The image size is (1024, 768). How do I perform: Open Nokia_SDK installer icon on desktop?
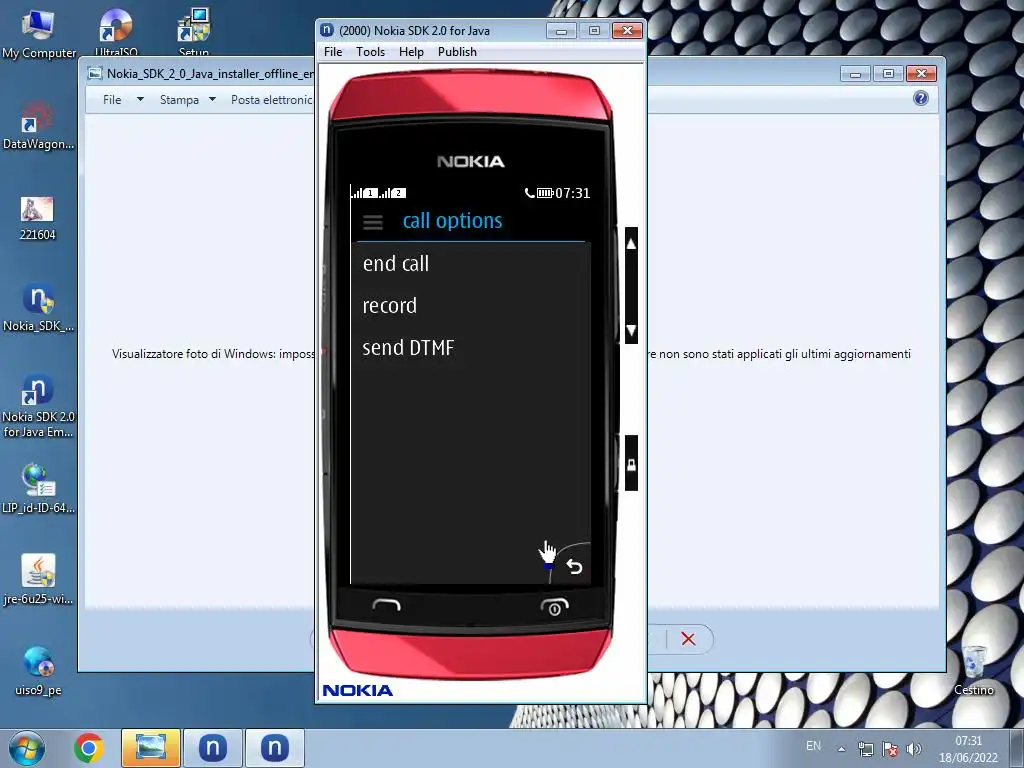[38, 308]
